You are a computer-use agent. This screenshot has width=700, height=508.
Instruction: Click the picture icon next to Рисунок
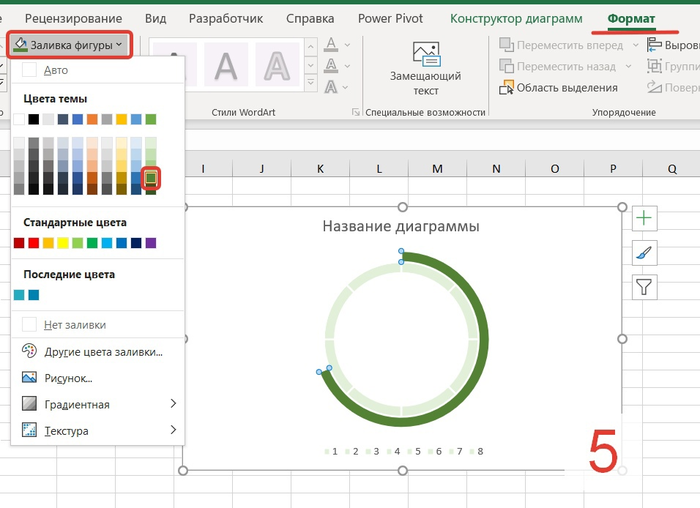29,377
